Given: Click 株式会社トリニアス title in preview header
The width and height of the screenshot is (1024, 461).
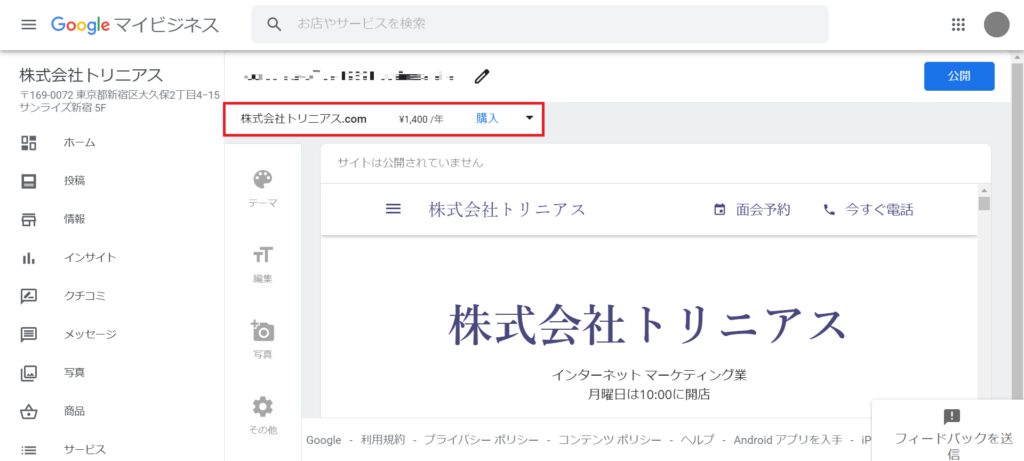Looking at the screenshot, I should (x=507, y=210).
